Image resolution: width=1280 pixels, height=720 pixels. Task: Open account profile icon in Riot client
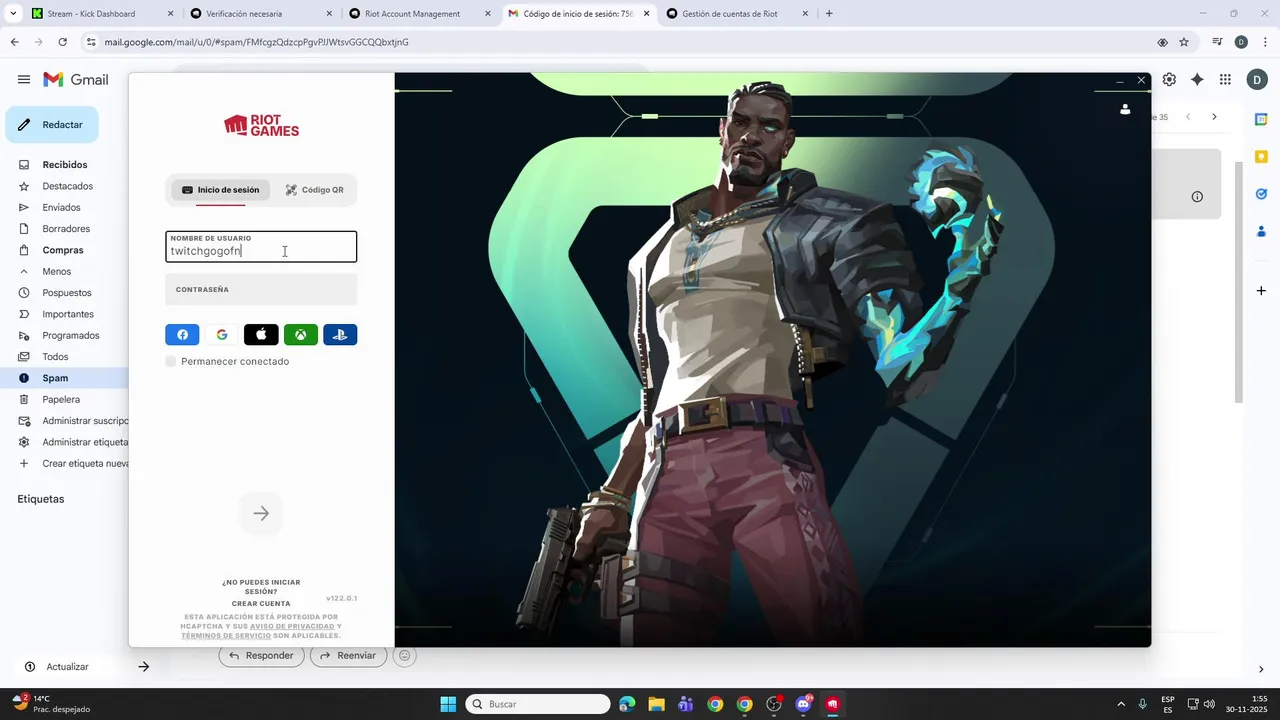(1125, 109)
